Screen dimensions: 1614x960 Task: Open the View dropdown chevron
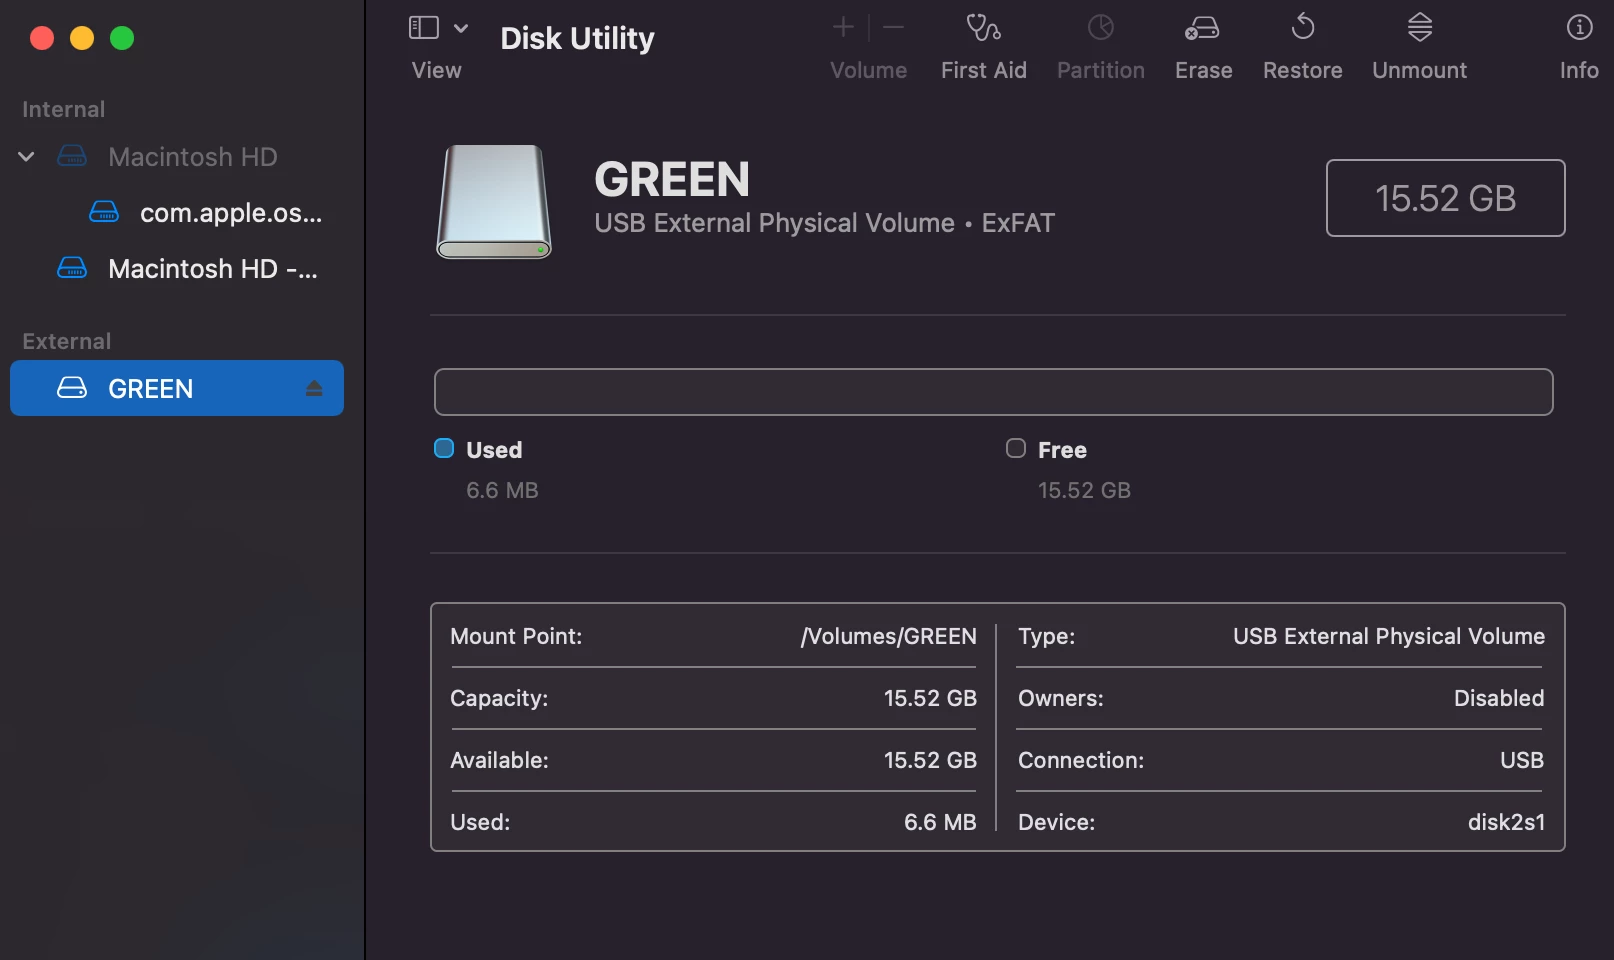[461, 28]
